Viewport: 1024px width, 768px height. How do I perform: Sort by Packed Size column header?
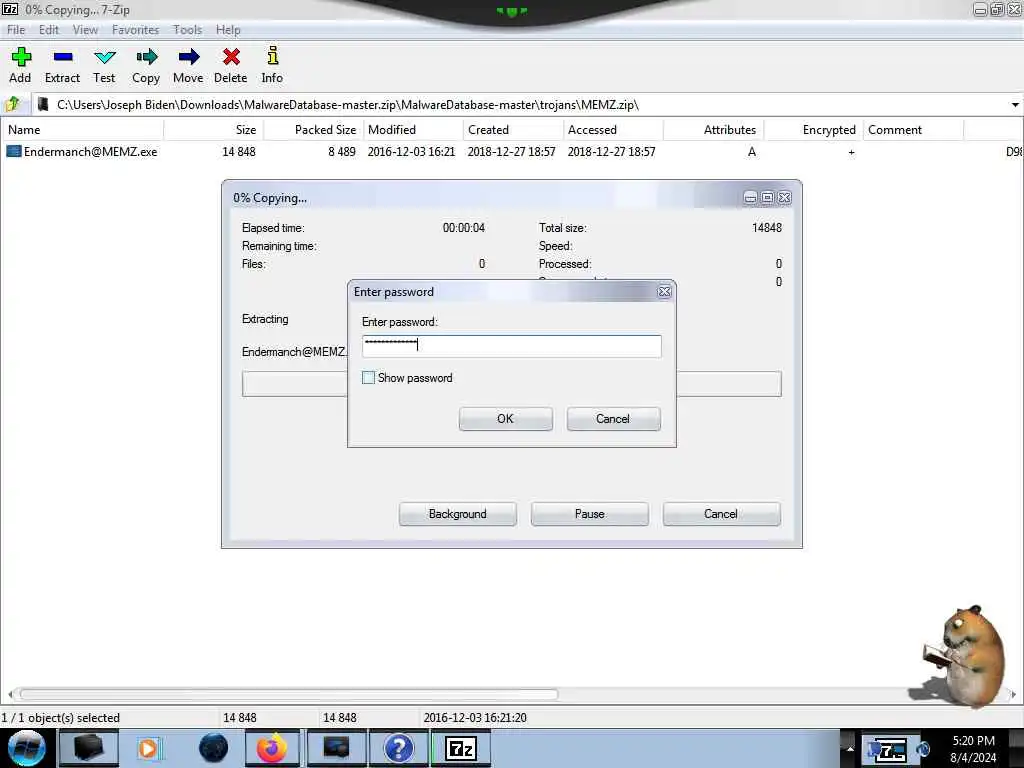pyautogui.click(x=313, y=130)
